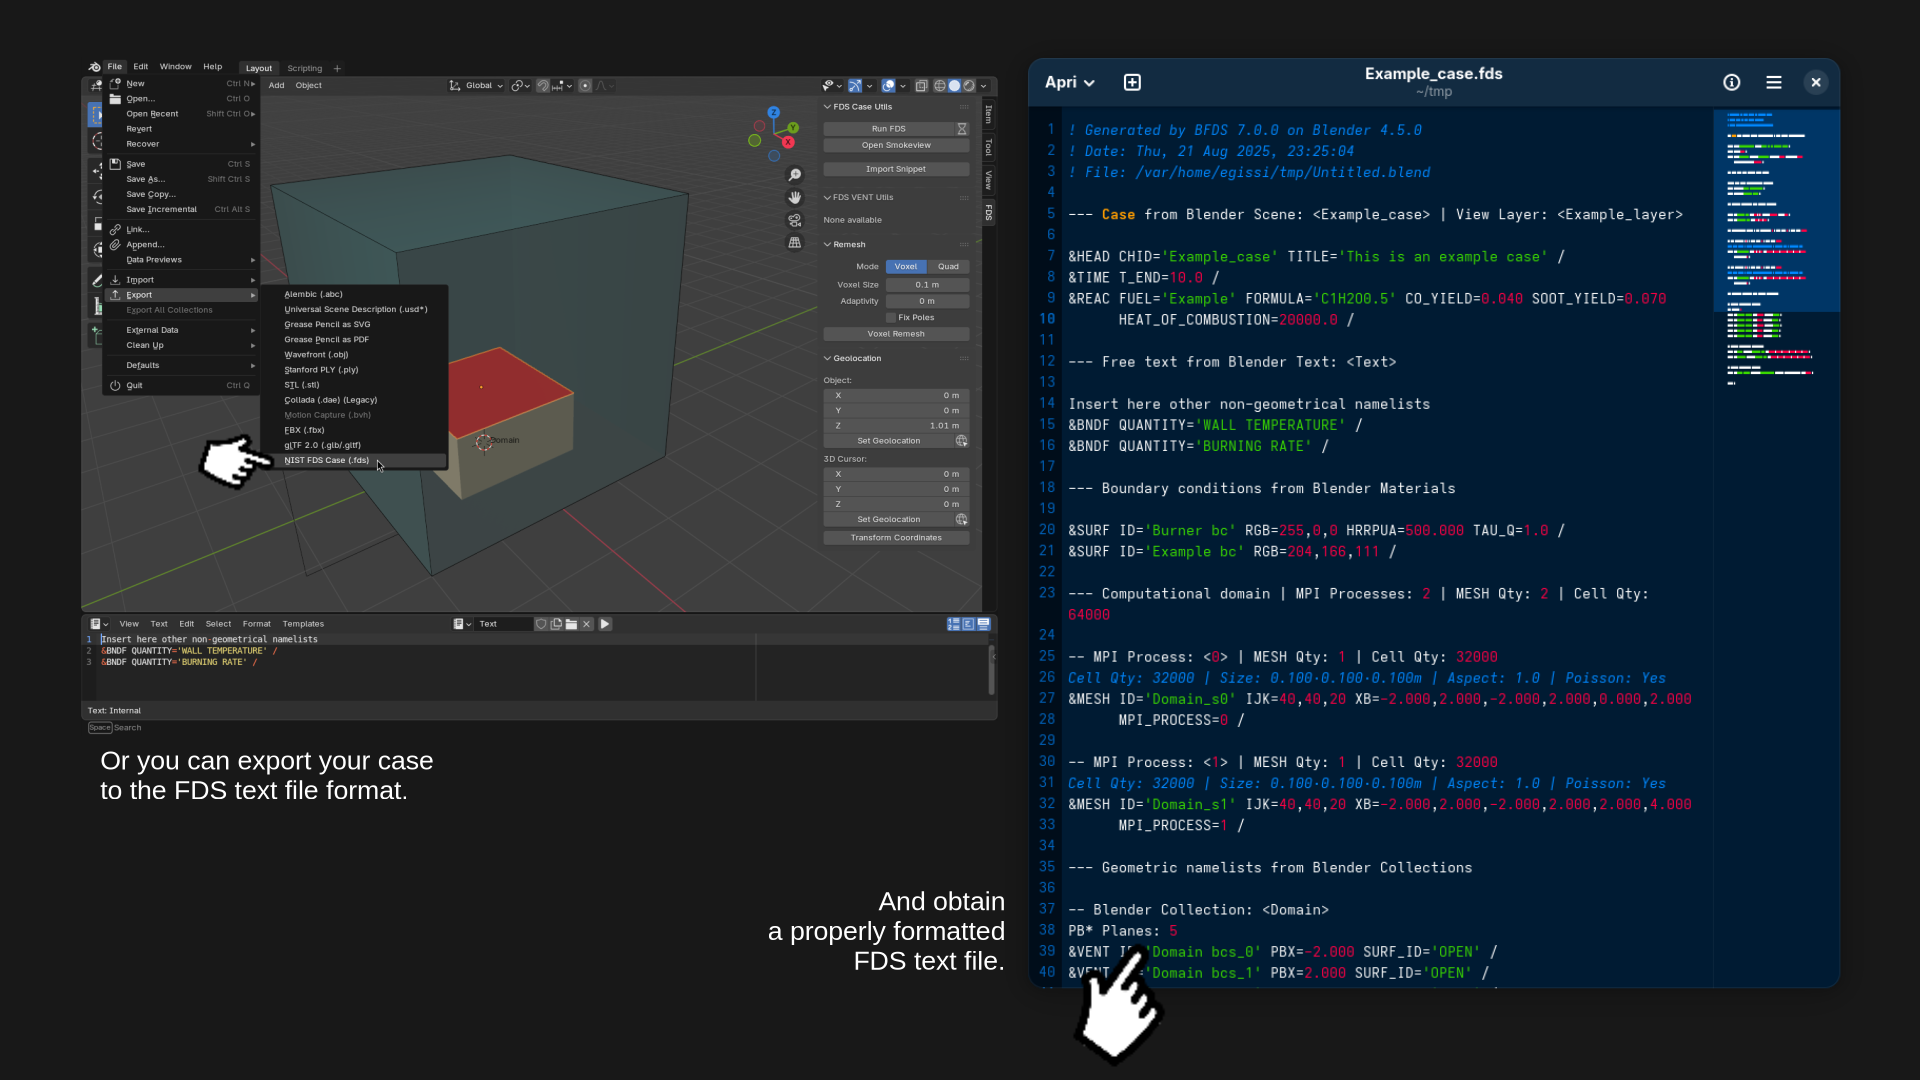
Task: Toggle line numbers in text editor
Action: coord(954,624)
